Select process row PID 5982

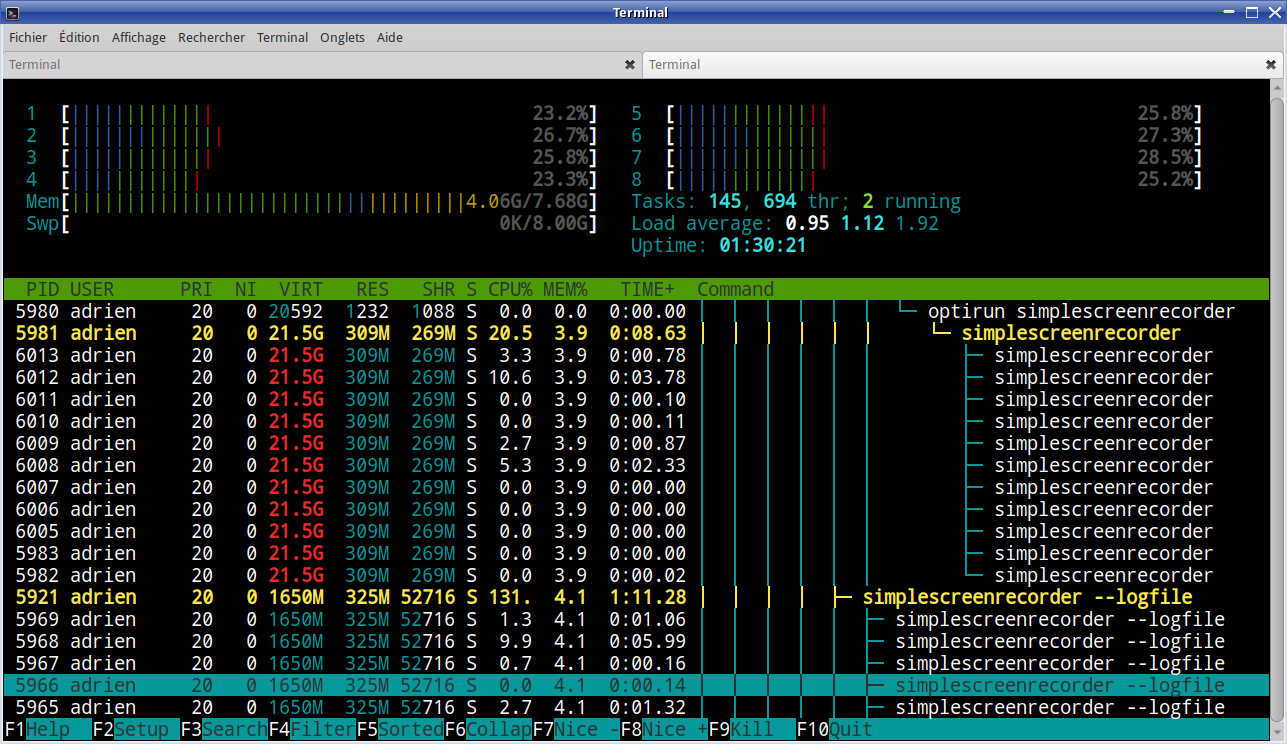tap(637, 575)
